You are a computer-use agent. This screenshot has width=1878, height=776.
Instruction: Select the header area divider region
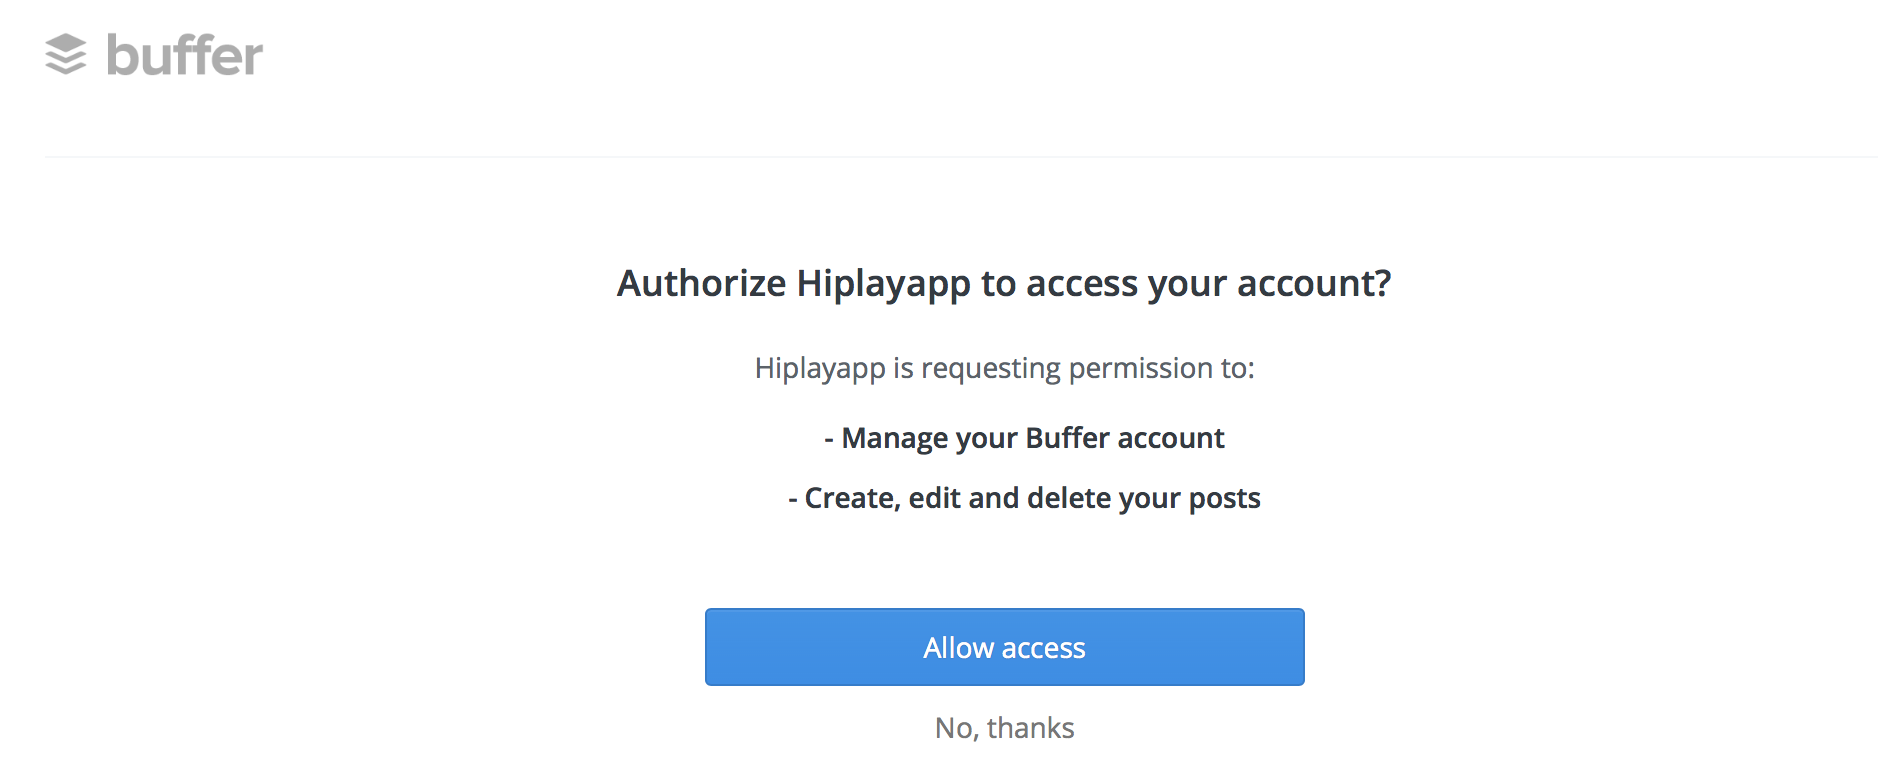[939, 155]
